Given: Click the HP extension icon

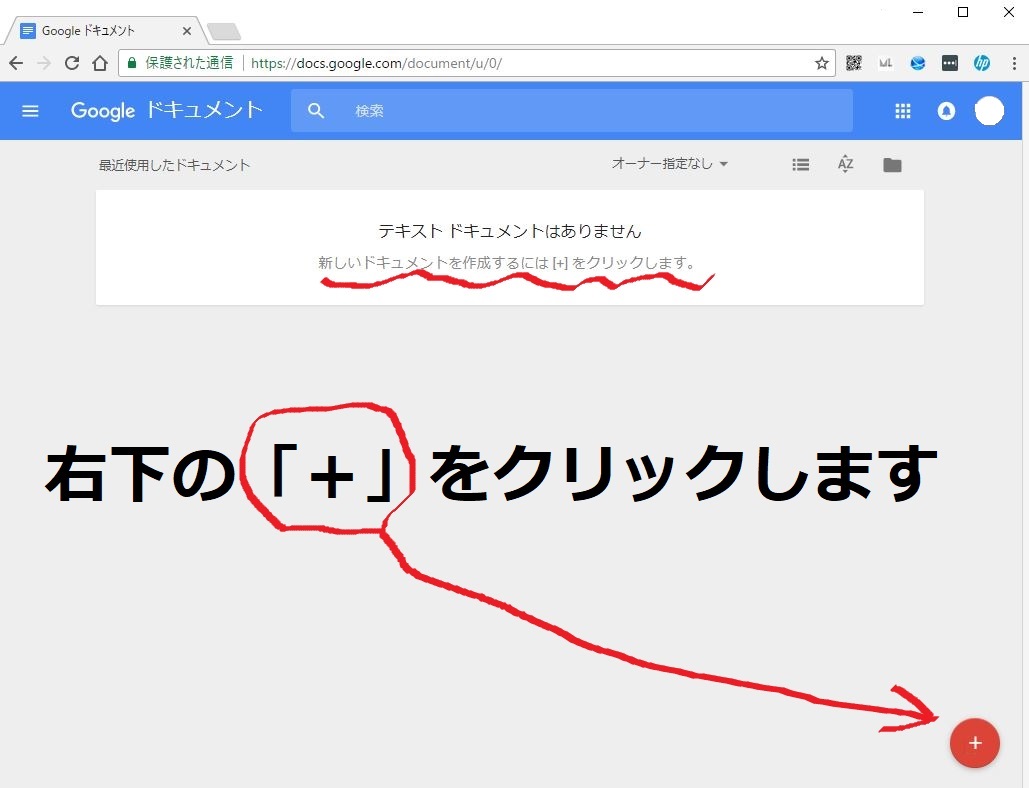Looking at the screenshot, I should [x=982, y=63].
